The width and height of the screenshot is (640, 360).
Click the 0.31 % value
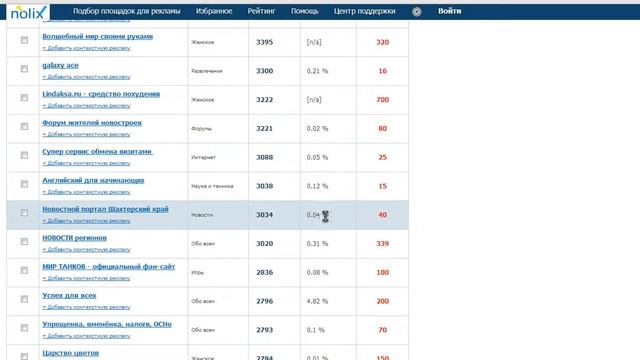(x=317, y=244)
